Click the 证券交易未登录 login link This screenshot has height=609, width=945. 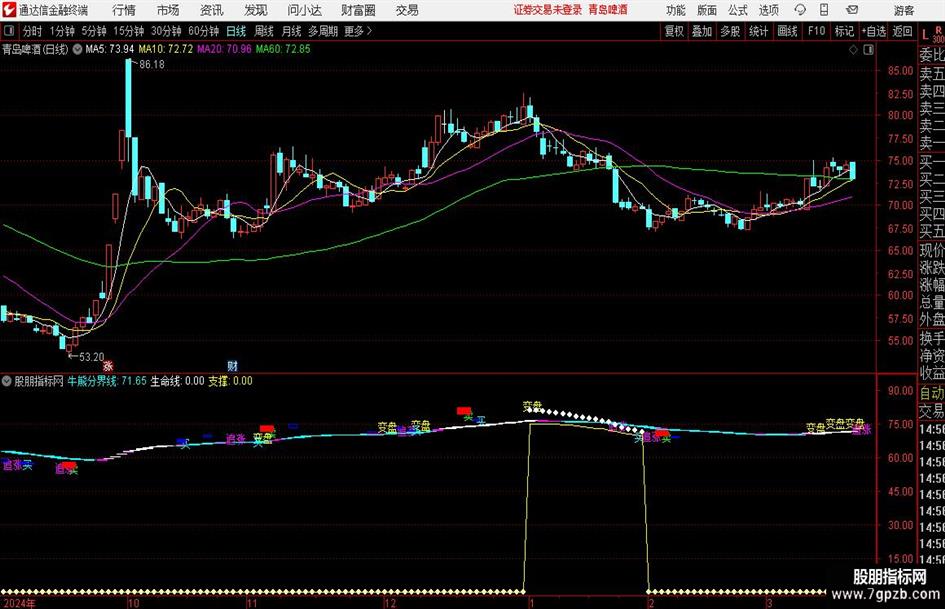tap(548, 10)
